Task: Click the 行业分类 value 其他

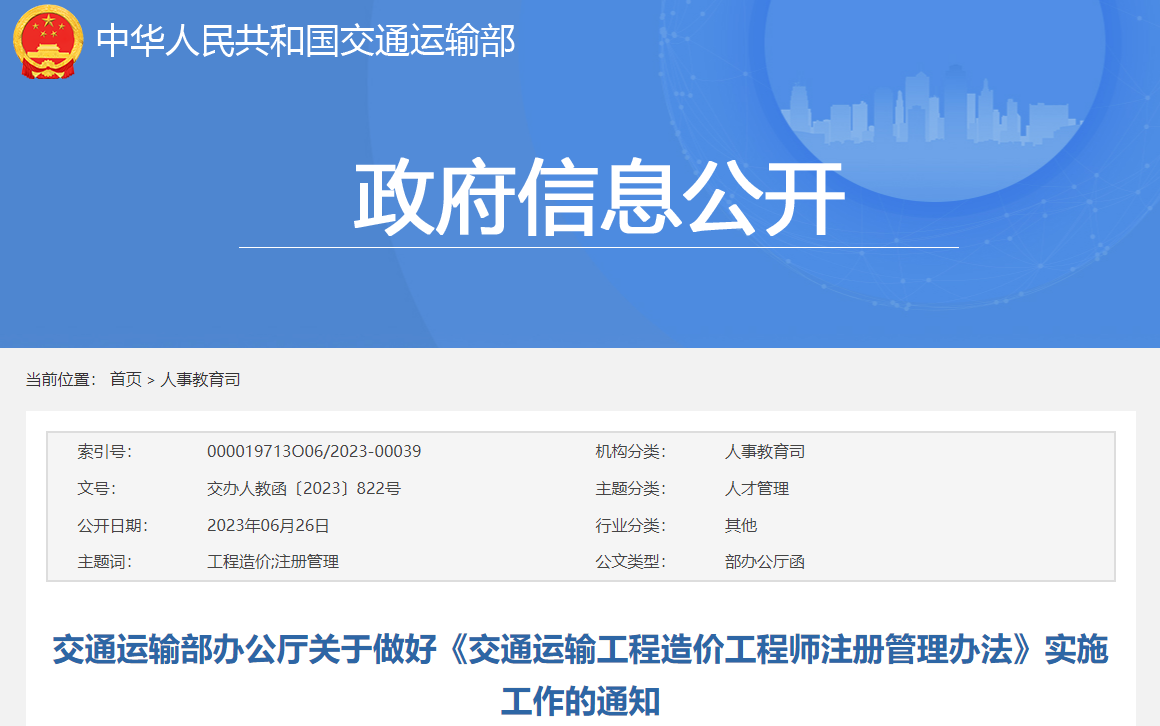Action: point(740,525)
